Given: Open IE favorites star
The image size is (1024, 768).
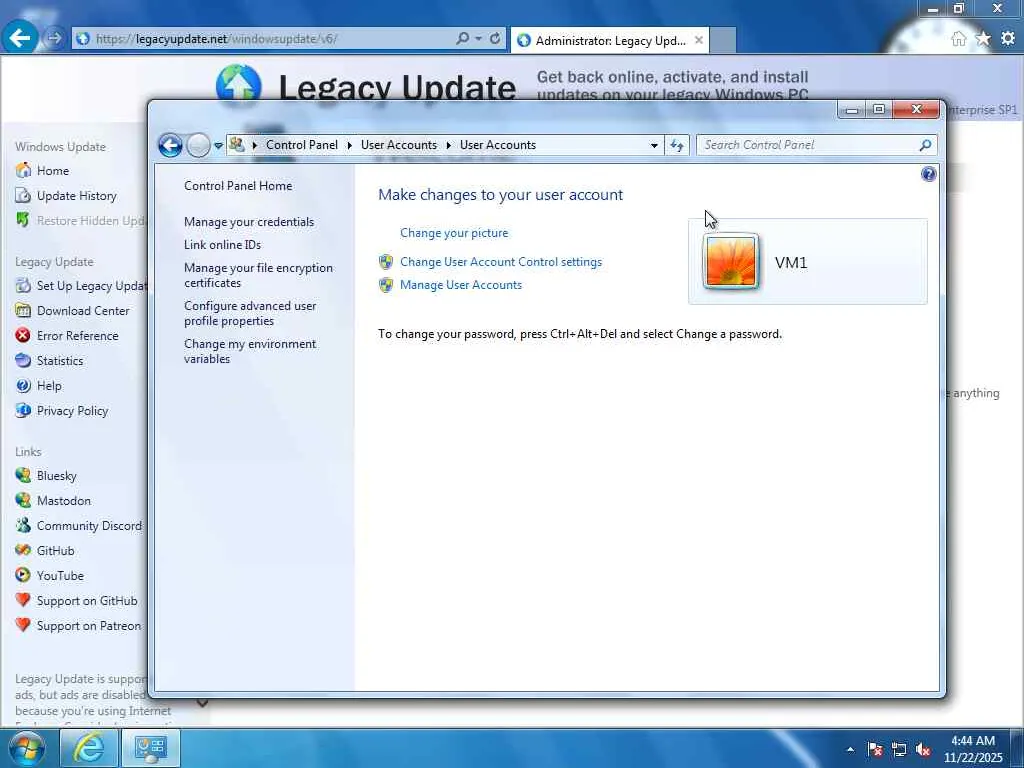Looking at the screenshot, I should (x=983, y=39).
